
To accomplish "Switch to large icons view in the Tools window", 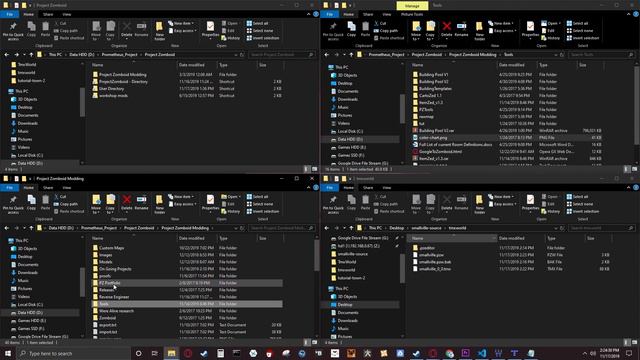I will (635, 169).
